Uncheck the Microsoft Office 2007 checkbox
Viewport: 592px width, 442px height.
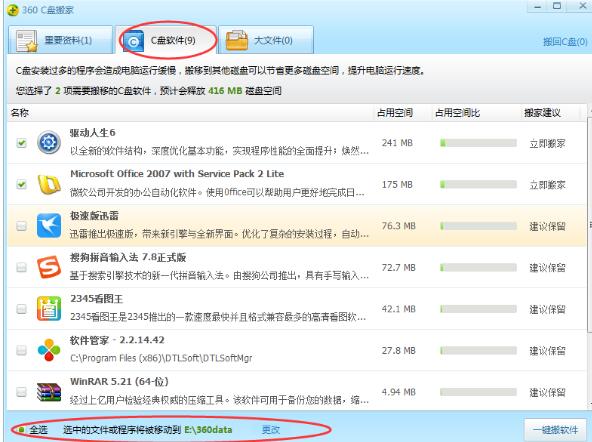click(x=22, y=185)
